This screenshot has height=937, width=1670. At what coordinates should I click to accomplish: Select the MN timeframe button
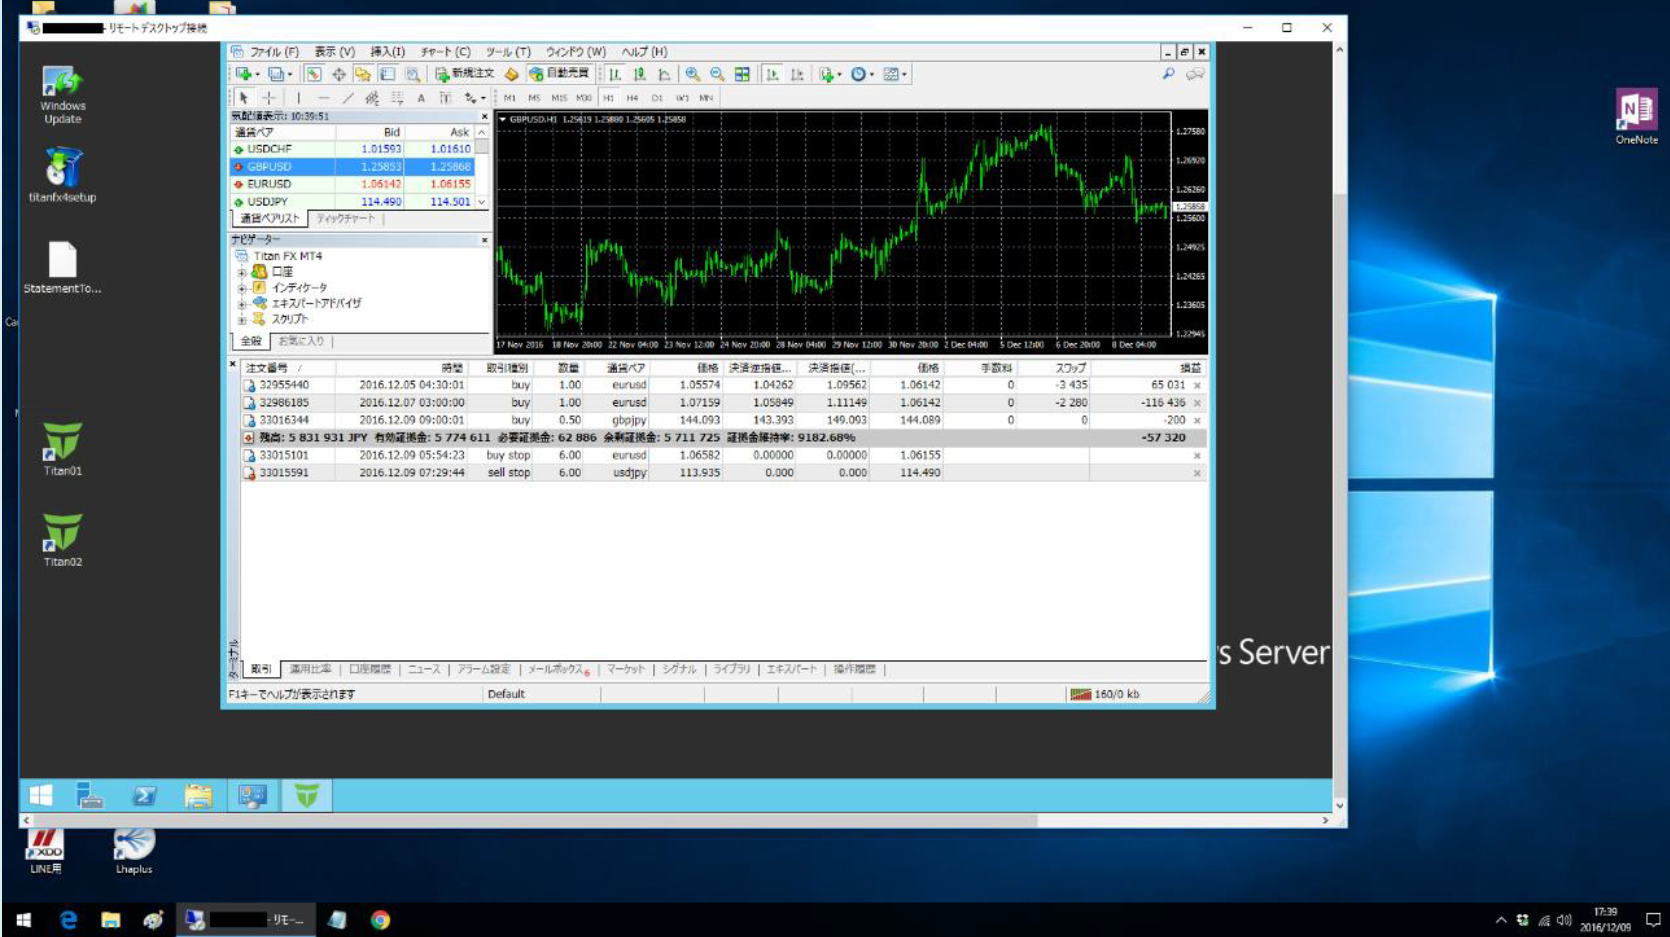pyautogui.click(x=706, y=98)
